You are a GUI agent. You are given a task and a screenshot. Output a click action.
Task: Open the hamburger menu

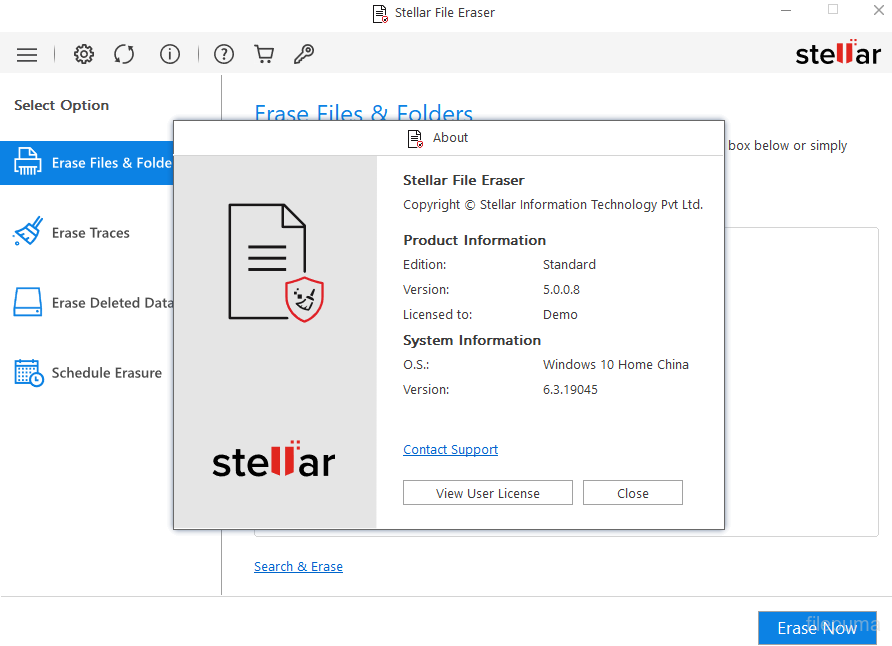(27, 55)
